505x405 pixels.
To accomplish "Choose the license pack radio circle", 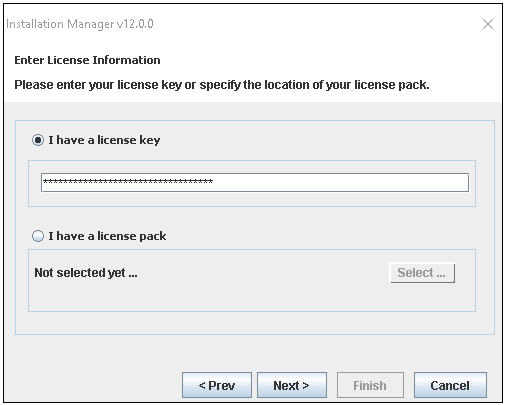I will [x=38, y=236].
